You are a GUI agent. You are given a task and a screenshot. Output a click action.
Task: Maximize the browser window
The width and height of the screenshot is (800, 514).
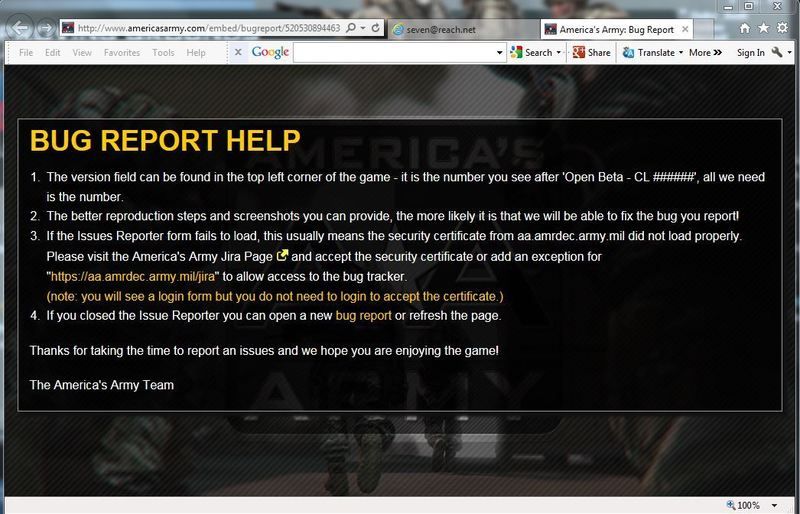pyautogui.click(x=748, y=6)
